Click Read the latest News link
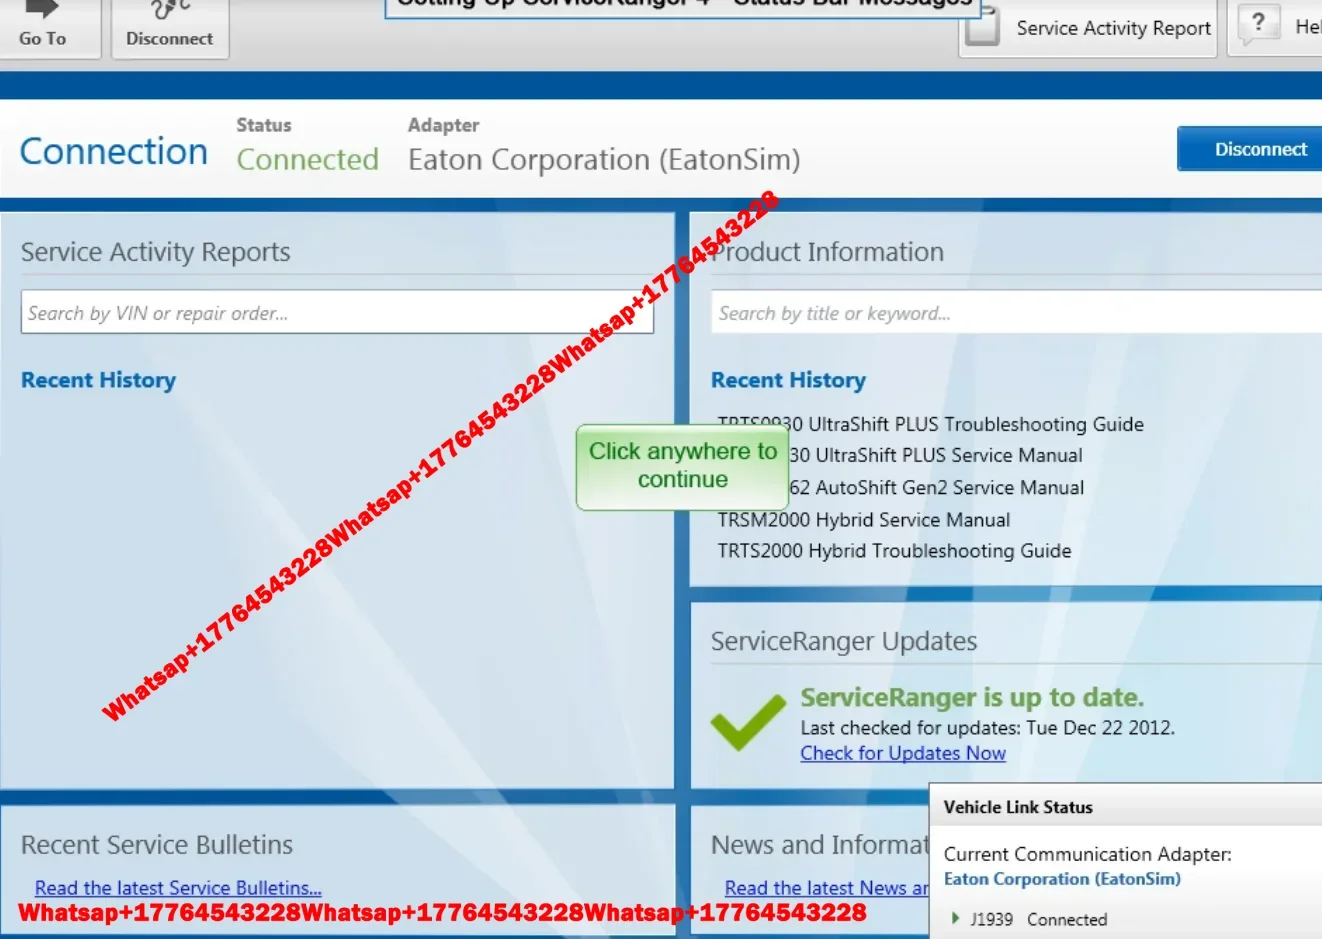 coord(827,888)
